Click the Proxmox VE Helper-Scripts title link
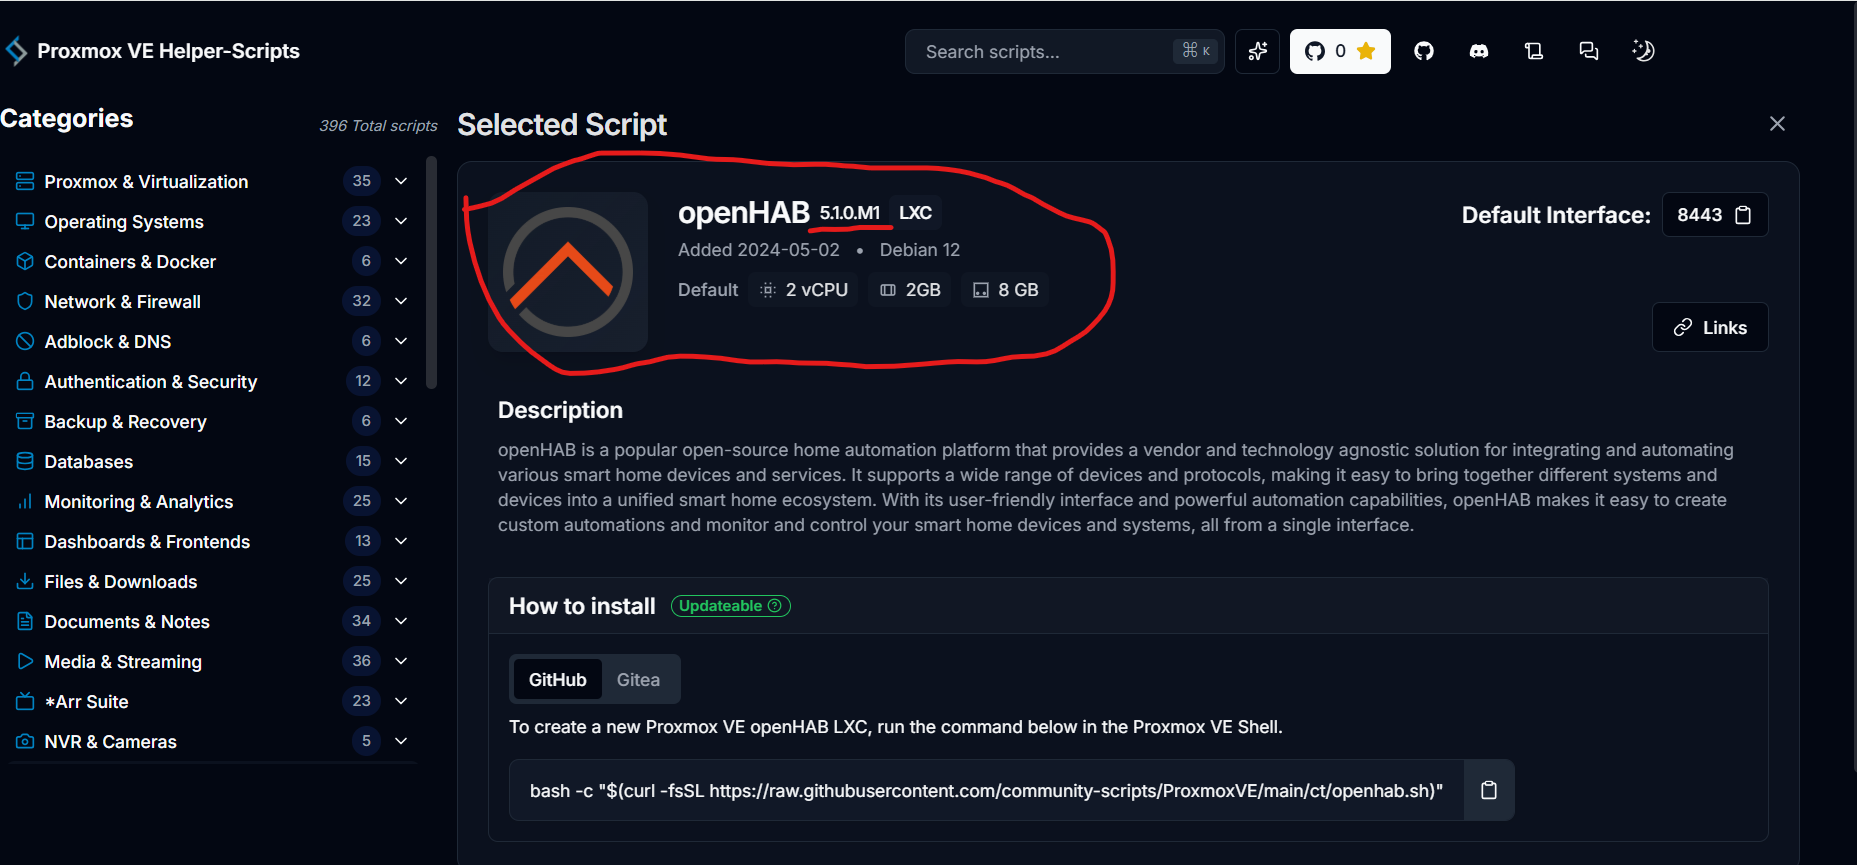This screenshot has width=1857, height=865. tap(168, 51)
